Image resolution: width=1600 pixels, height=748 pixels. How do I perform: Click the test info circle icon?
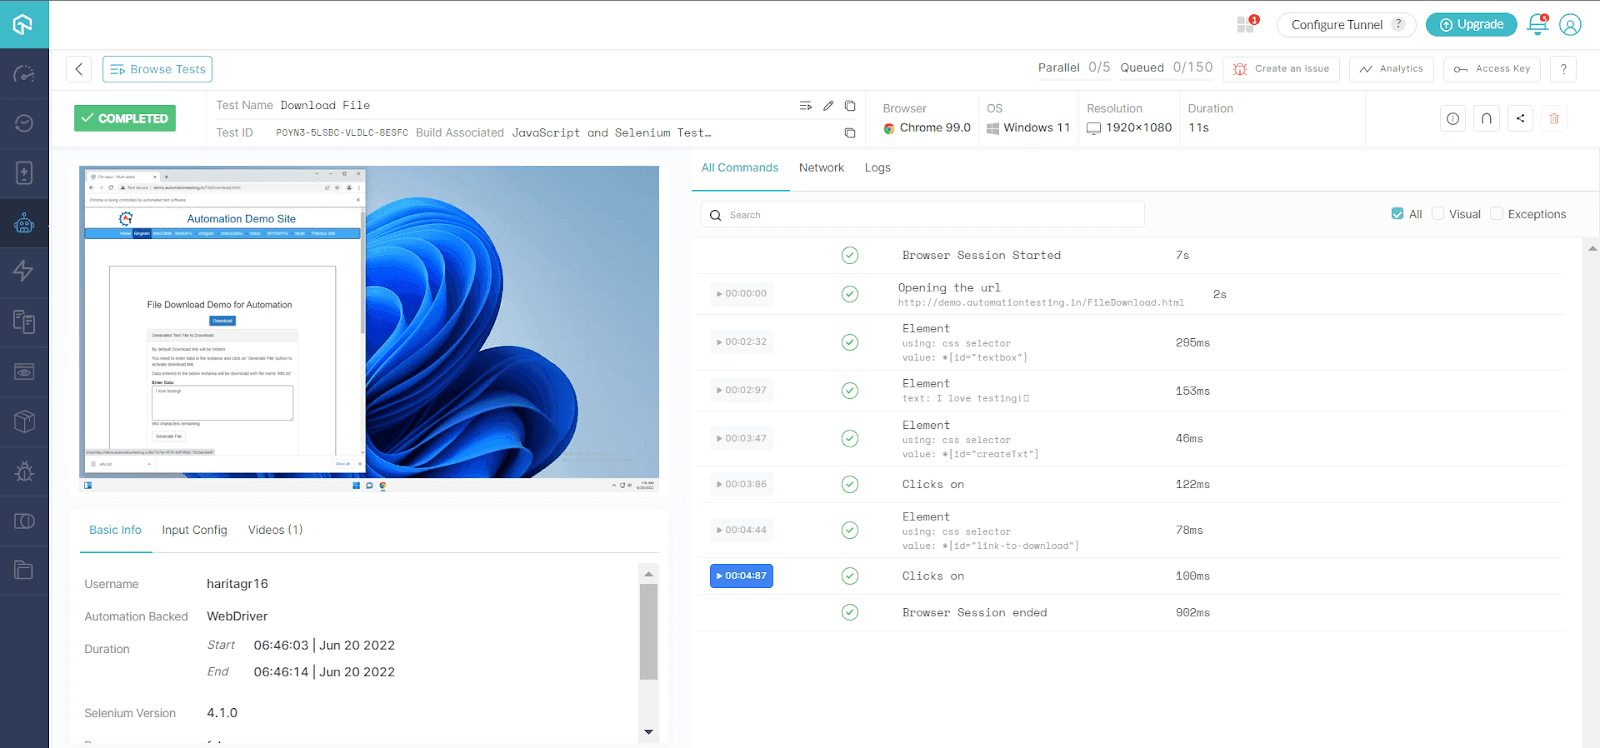click(x=1453, y=119)
